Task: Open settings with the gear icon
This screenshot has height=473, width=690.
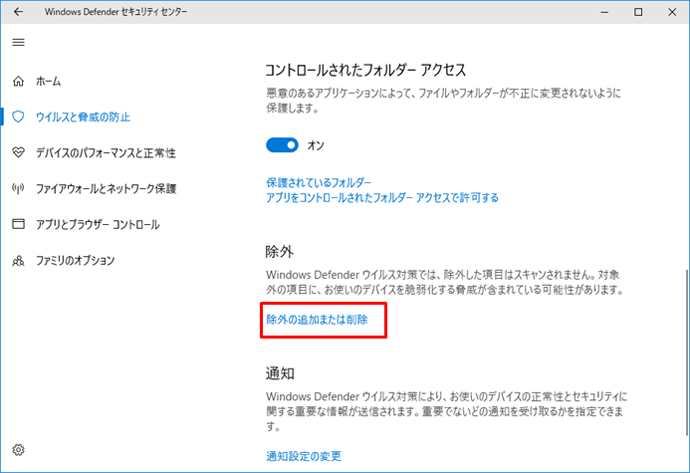Action: 18,450
